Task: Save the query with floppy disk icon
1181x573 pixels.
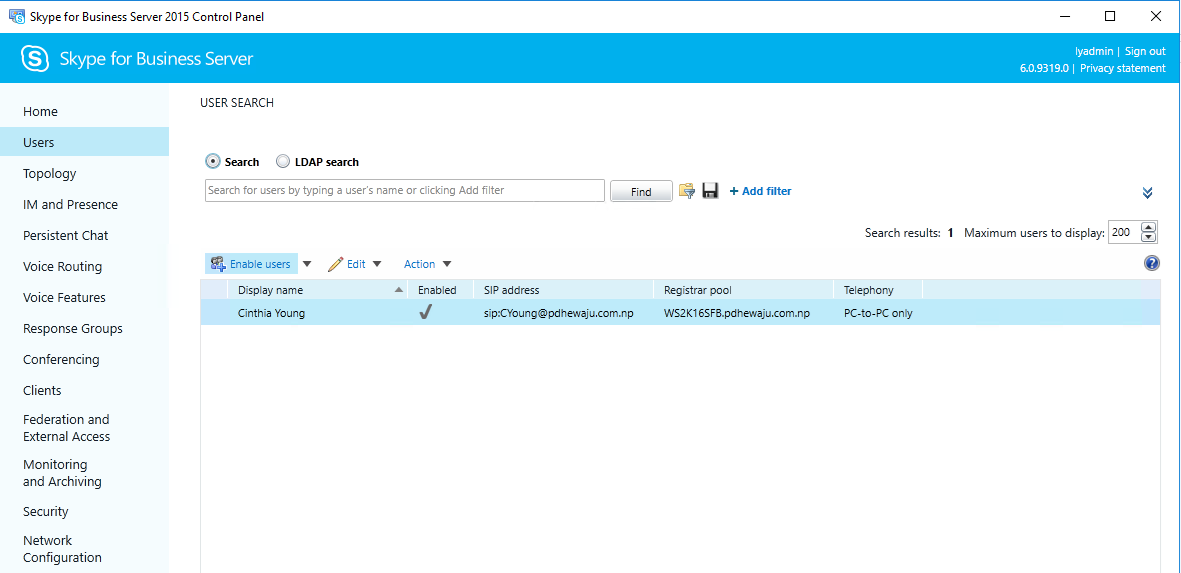Action: 710,190
